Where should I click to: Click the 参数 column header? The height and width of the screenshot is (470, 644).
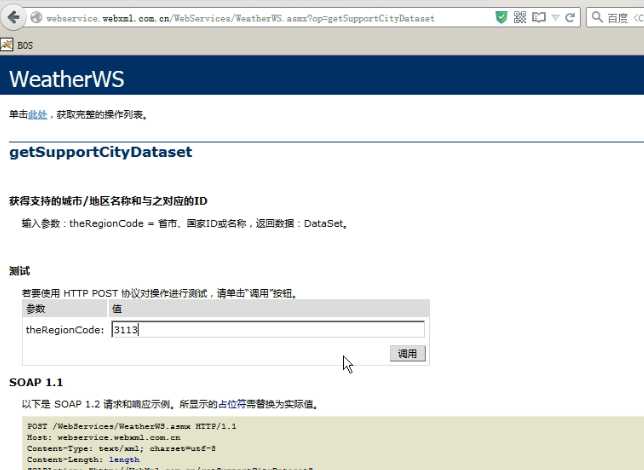click(x=64, y=309)
